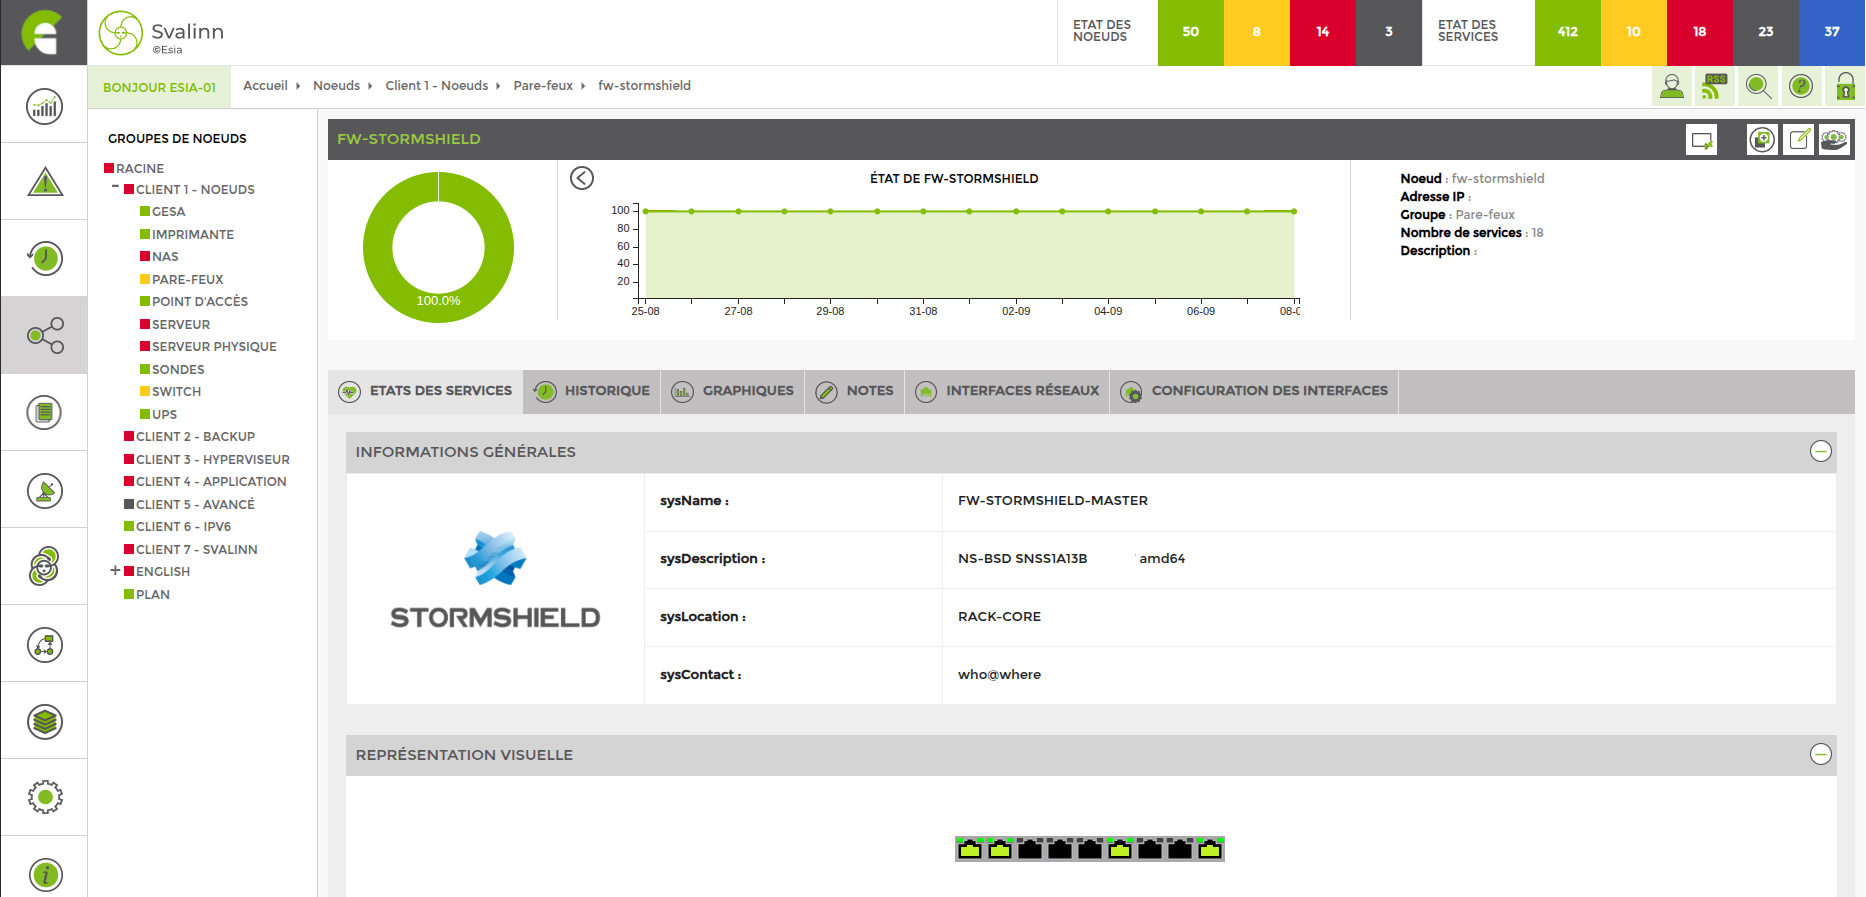This screenshot has width=1866, height=897.
Task: Expand the English tree group
Action: click(x=115, y=571)
